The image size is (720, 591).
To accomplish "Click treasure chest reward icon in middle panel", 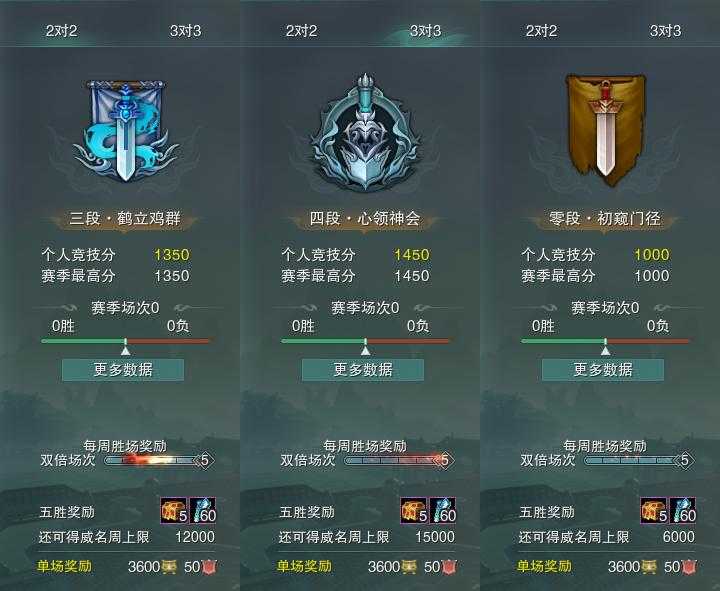I will pos(414,510).
